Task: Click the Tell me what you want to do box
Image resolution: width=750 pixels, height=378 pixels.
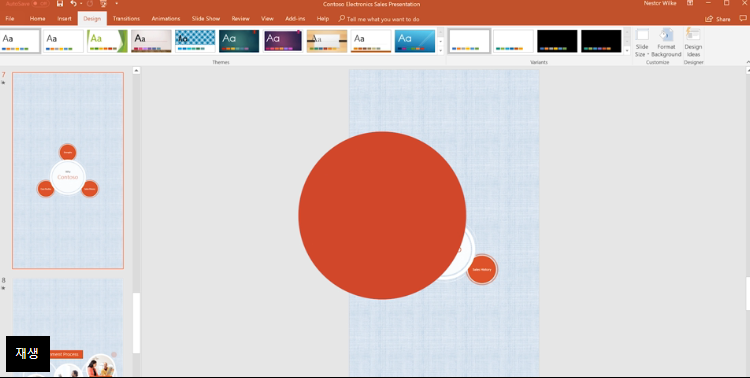Action: point(379,19)
